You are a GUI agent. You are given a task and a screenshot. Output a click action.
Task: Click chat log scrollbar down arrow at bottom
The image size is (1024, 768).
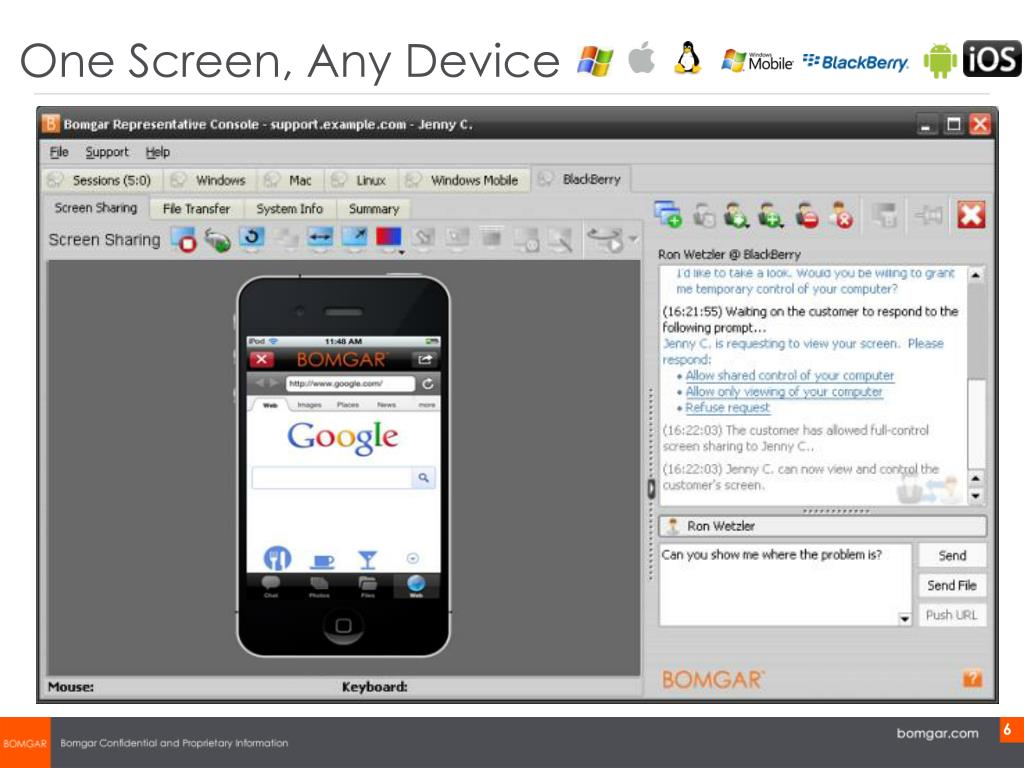[x=975, y=496]
